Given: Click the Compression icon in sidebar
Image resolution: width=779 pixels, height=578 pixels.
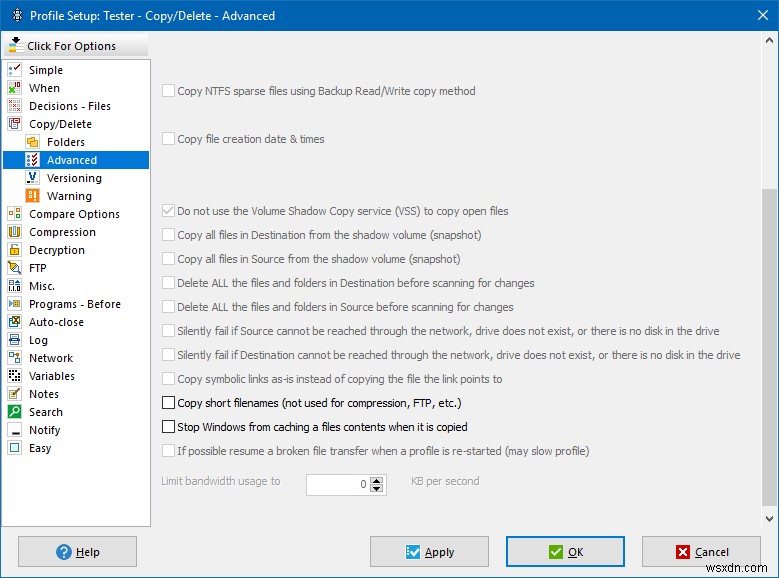Looking at the screenshot, I should point(14,232).
